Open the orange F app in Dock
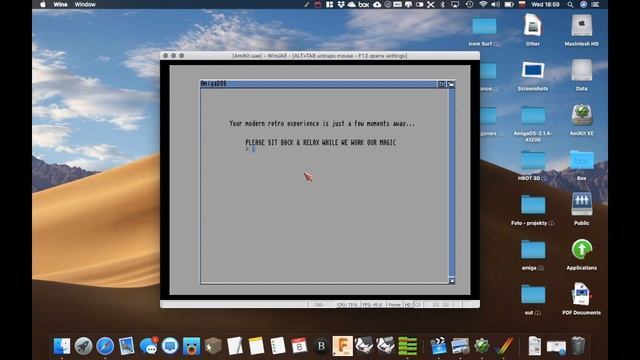 pos(343,346)
